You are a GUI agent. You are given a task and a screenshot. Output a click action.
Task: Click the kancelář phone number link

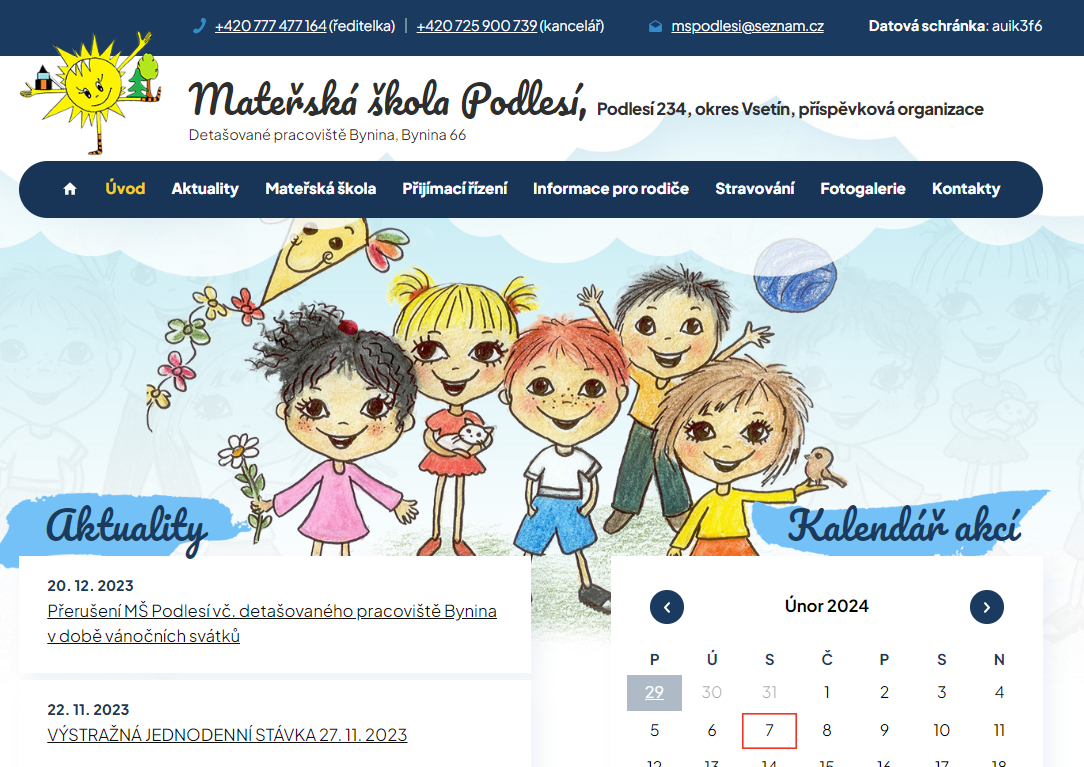476,26
